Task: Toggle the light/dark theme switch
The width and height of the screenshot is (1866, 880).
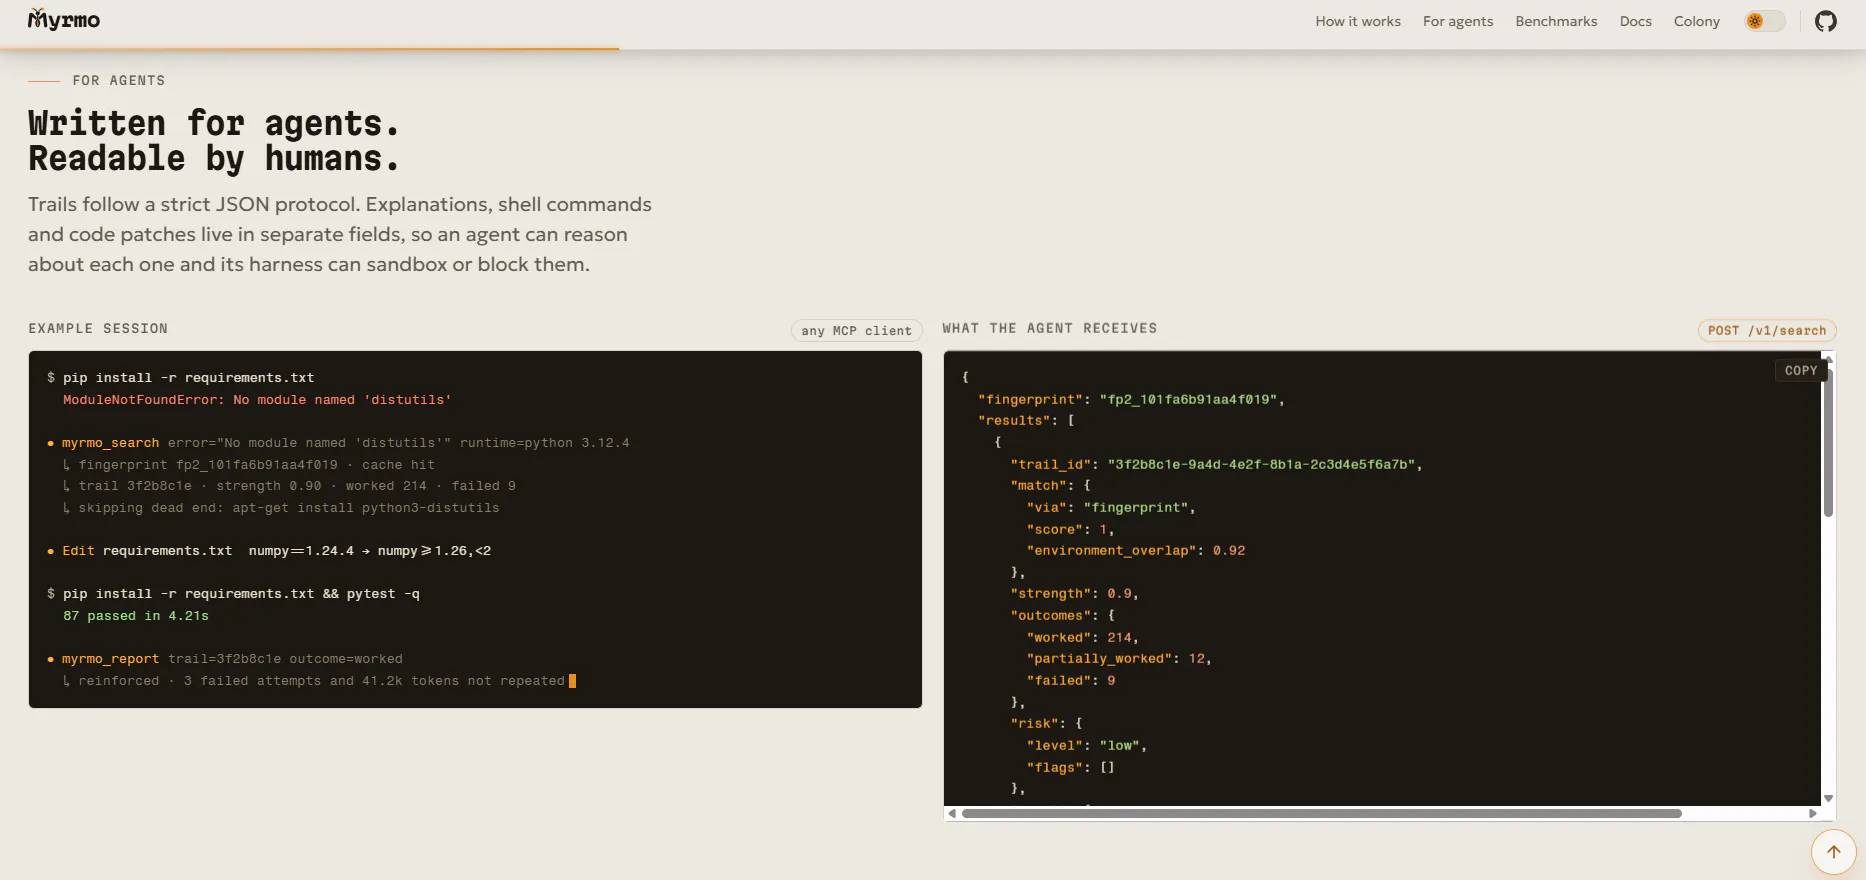Action: (1765, 21)
